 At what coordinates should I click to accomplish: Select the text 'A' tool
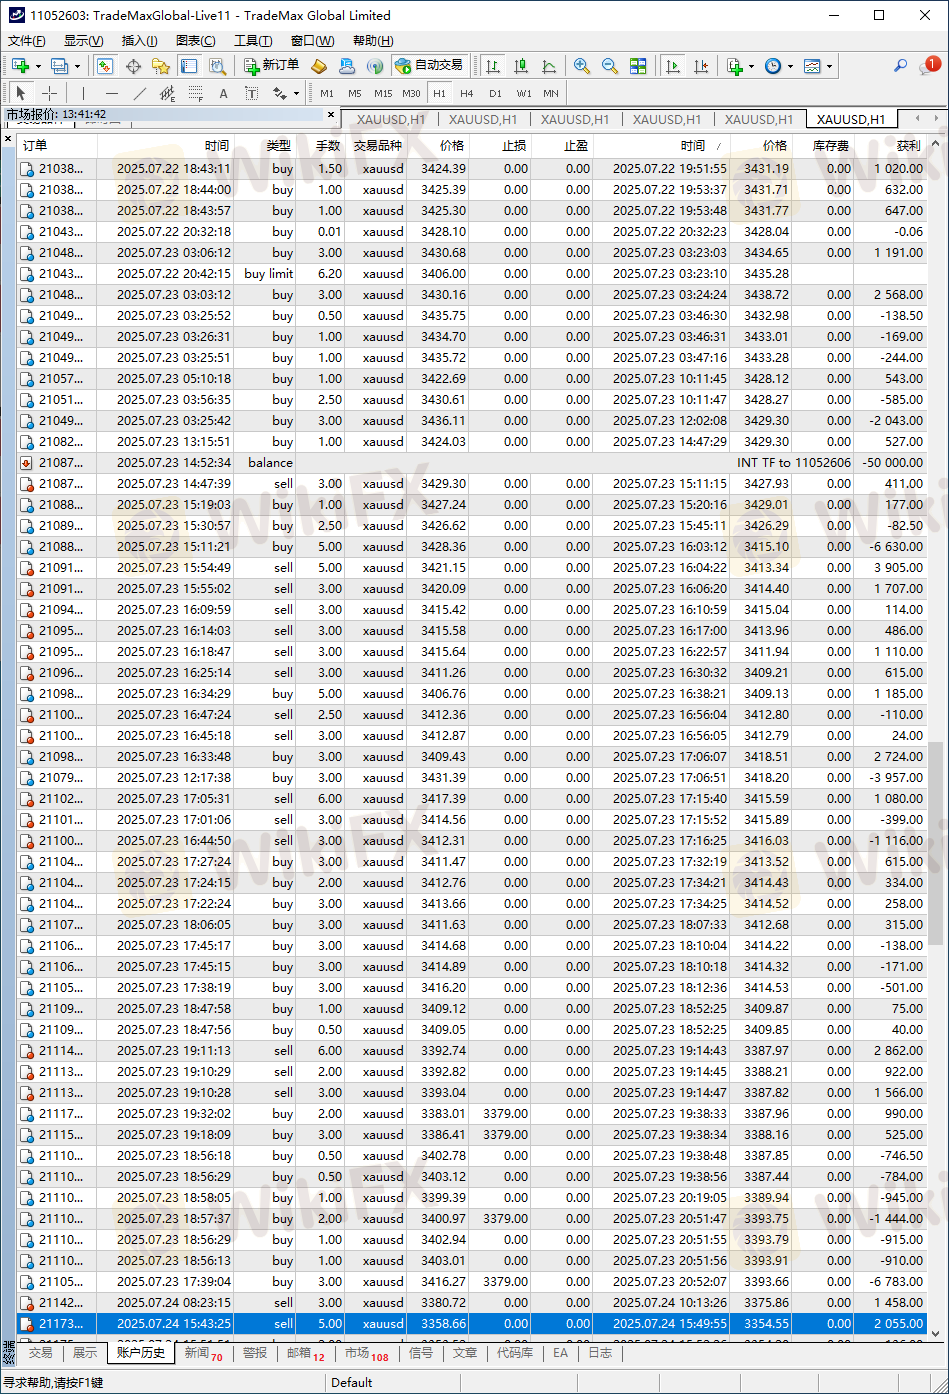point(223,93)
